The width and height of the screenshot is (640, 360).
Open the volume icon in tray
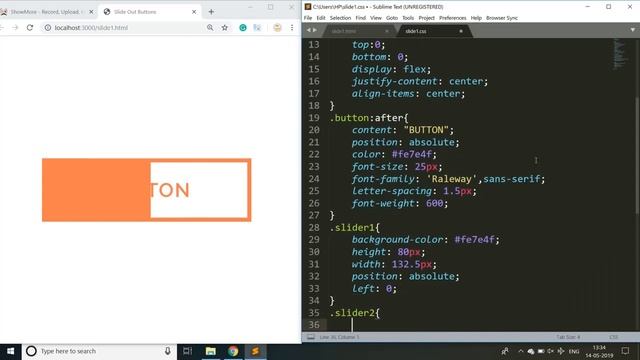[551, 351]
